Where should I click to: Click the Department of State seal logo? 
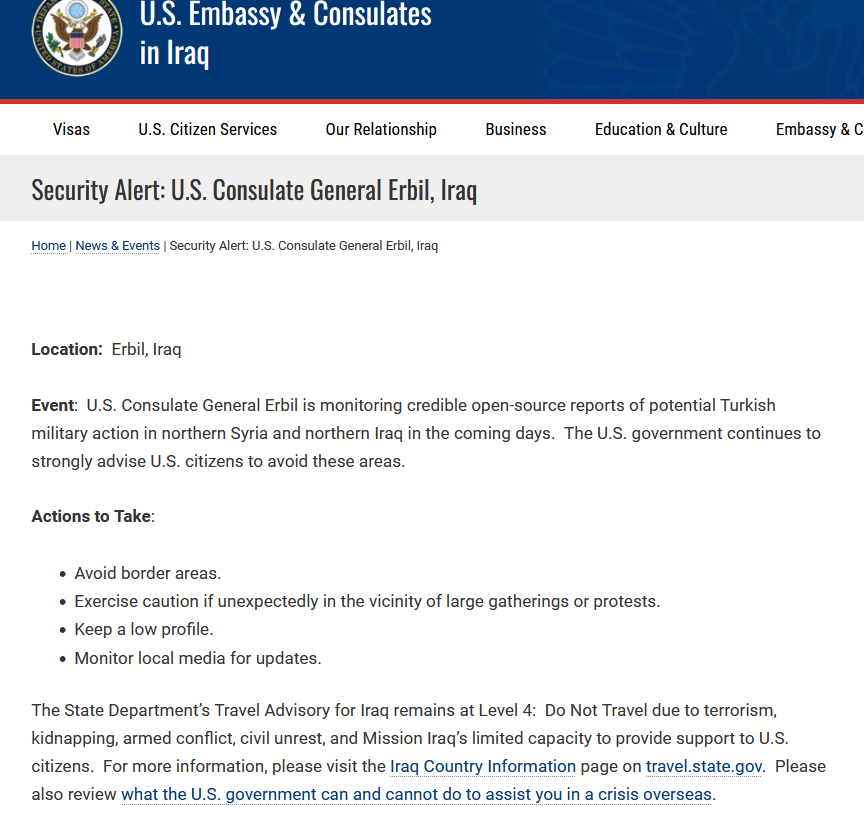tap(77, 34)
